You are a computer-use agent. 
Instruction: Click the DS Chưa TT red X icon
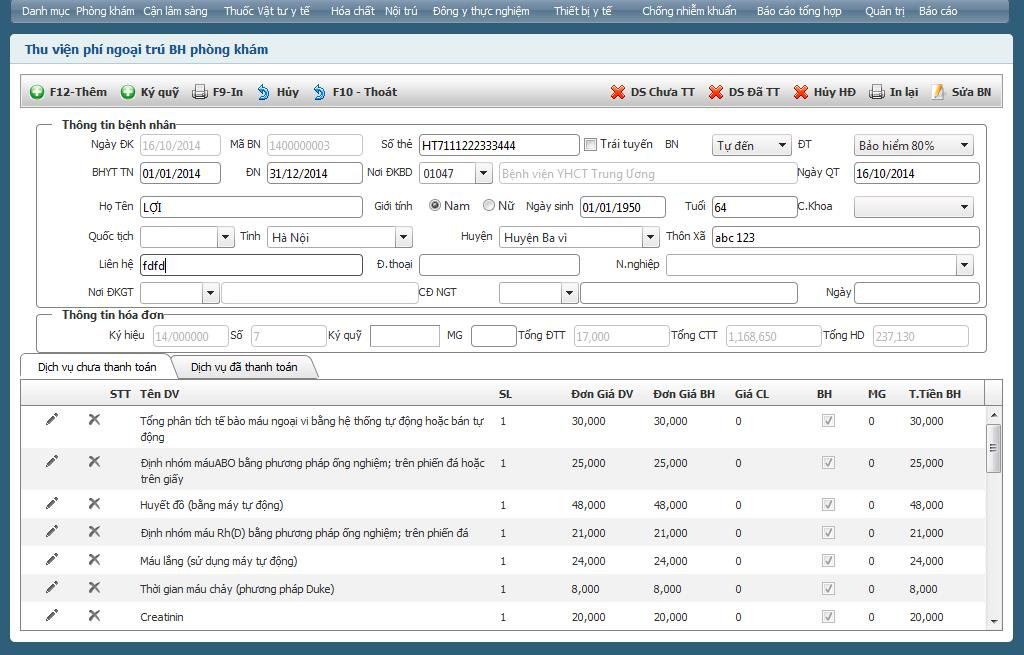tap(618, 92)
